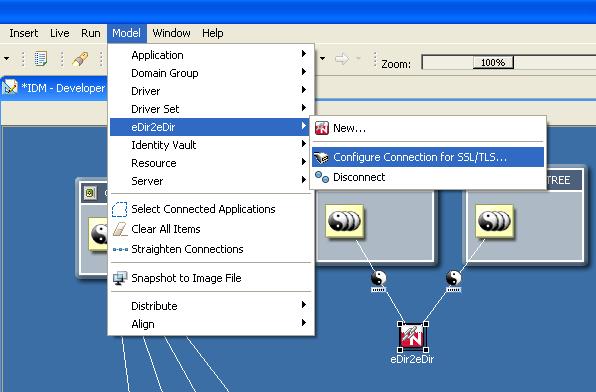Open the dropdown arrow at the toolbar's left edge
Screen dimensions: 596x392
(6, 59)
